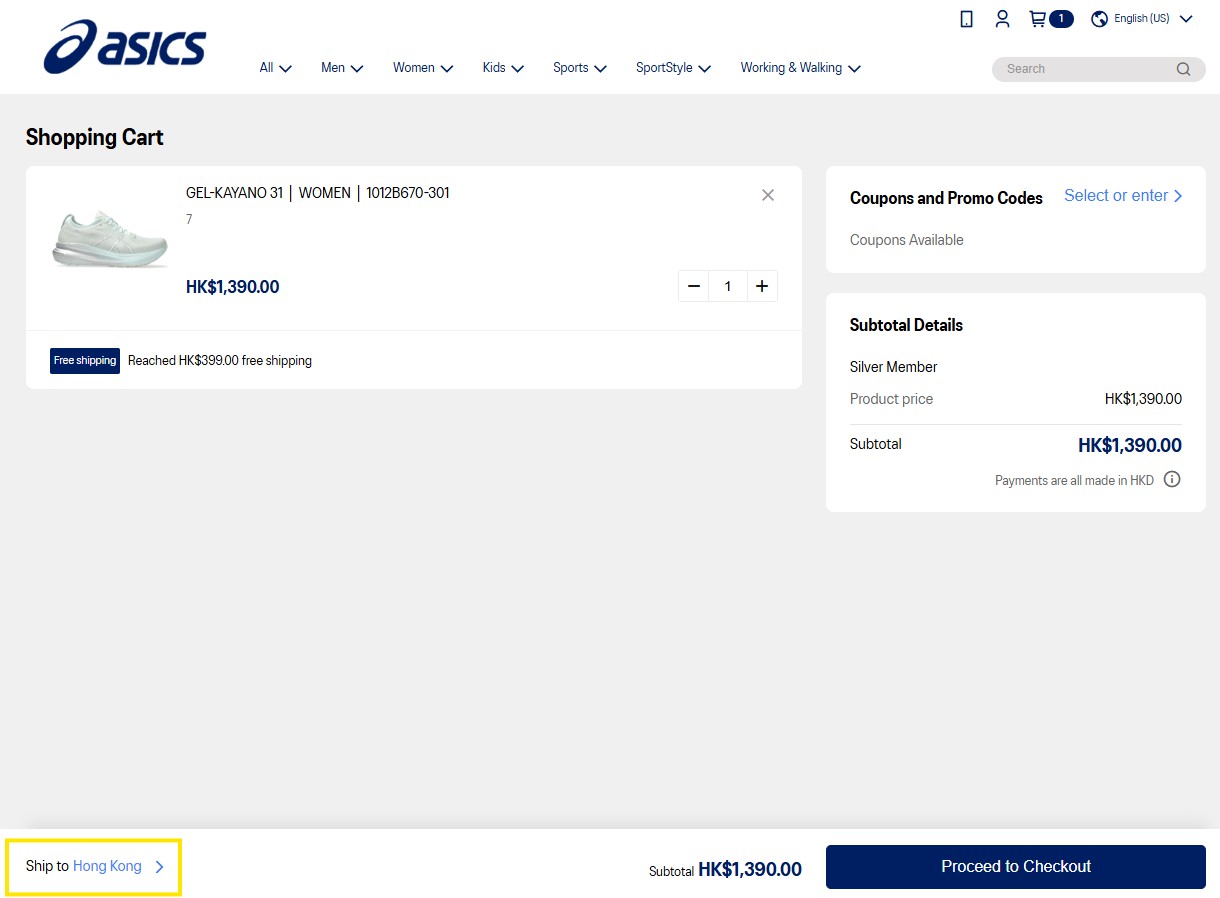Open the Working & Walking menu
Image resolution: width=1220 pixels, height=898 pixels.
800,68
